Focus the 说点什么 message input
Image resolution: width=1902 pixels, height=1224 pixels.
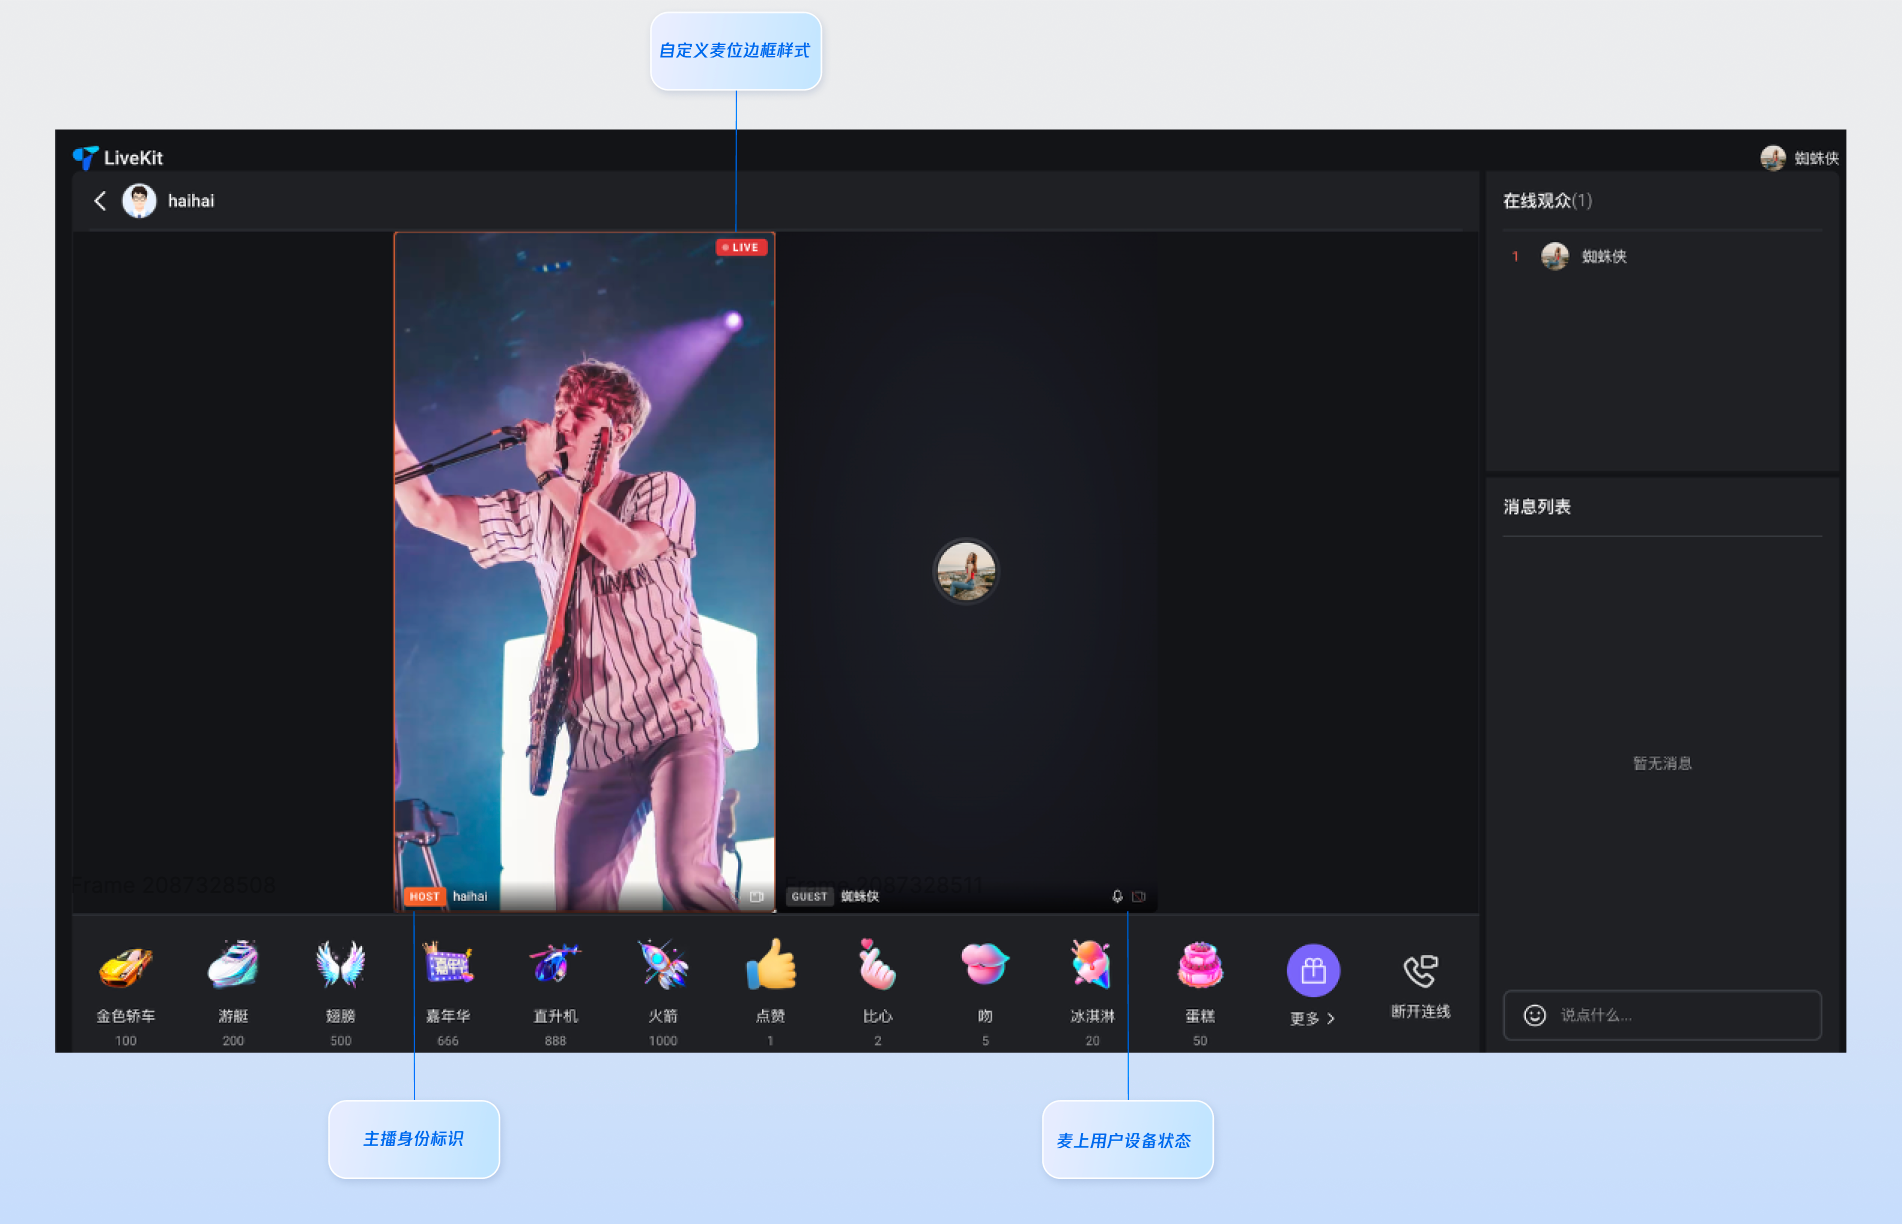click(x=1662, y=1015)
